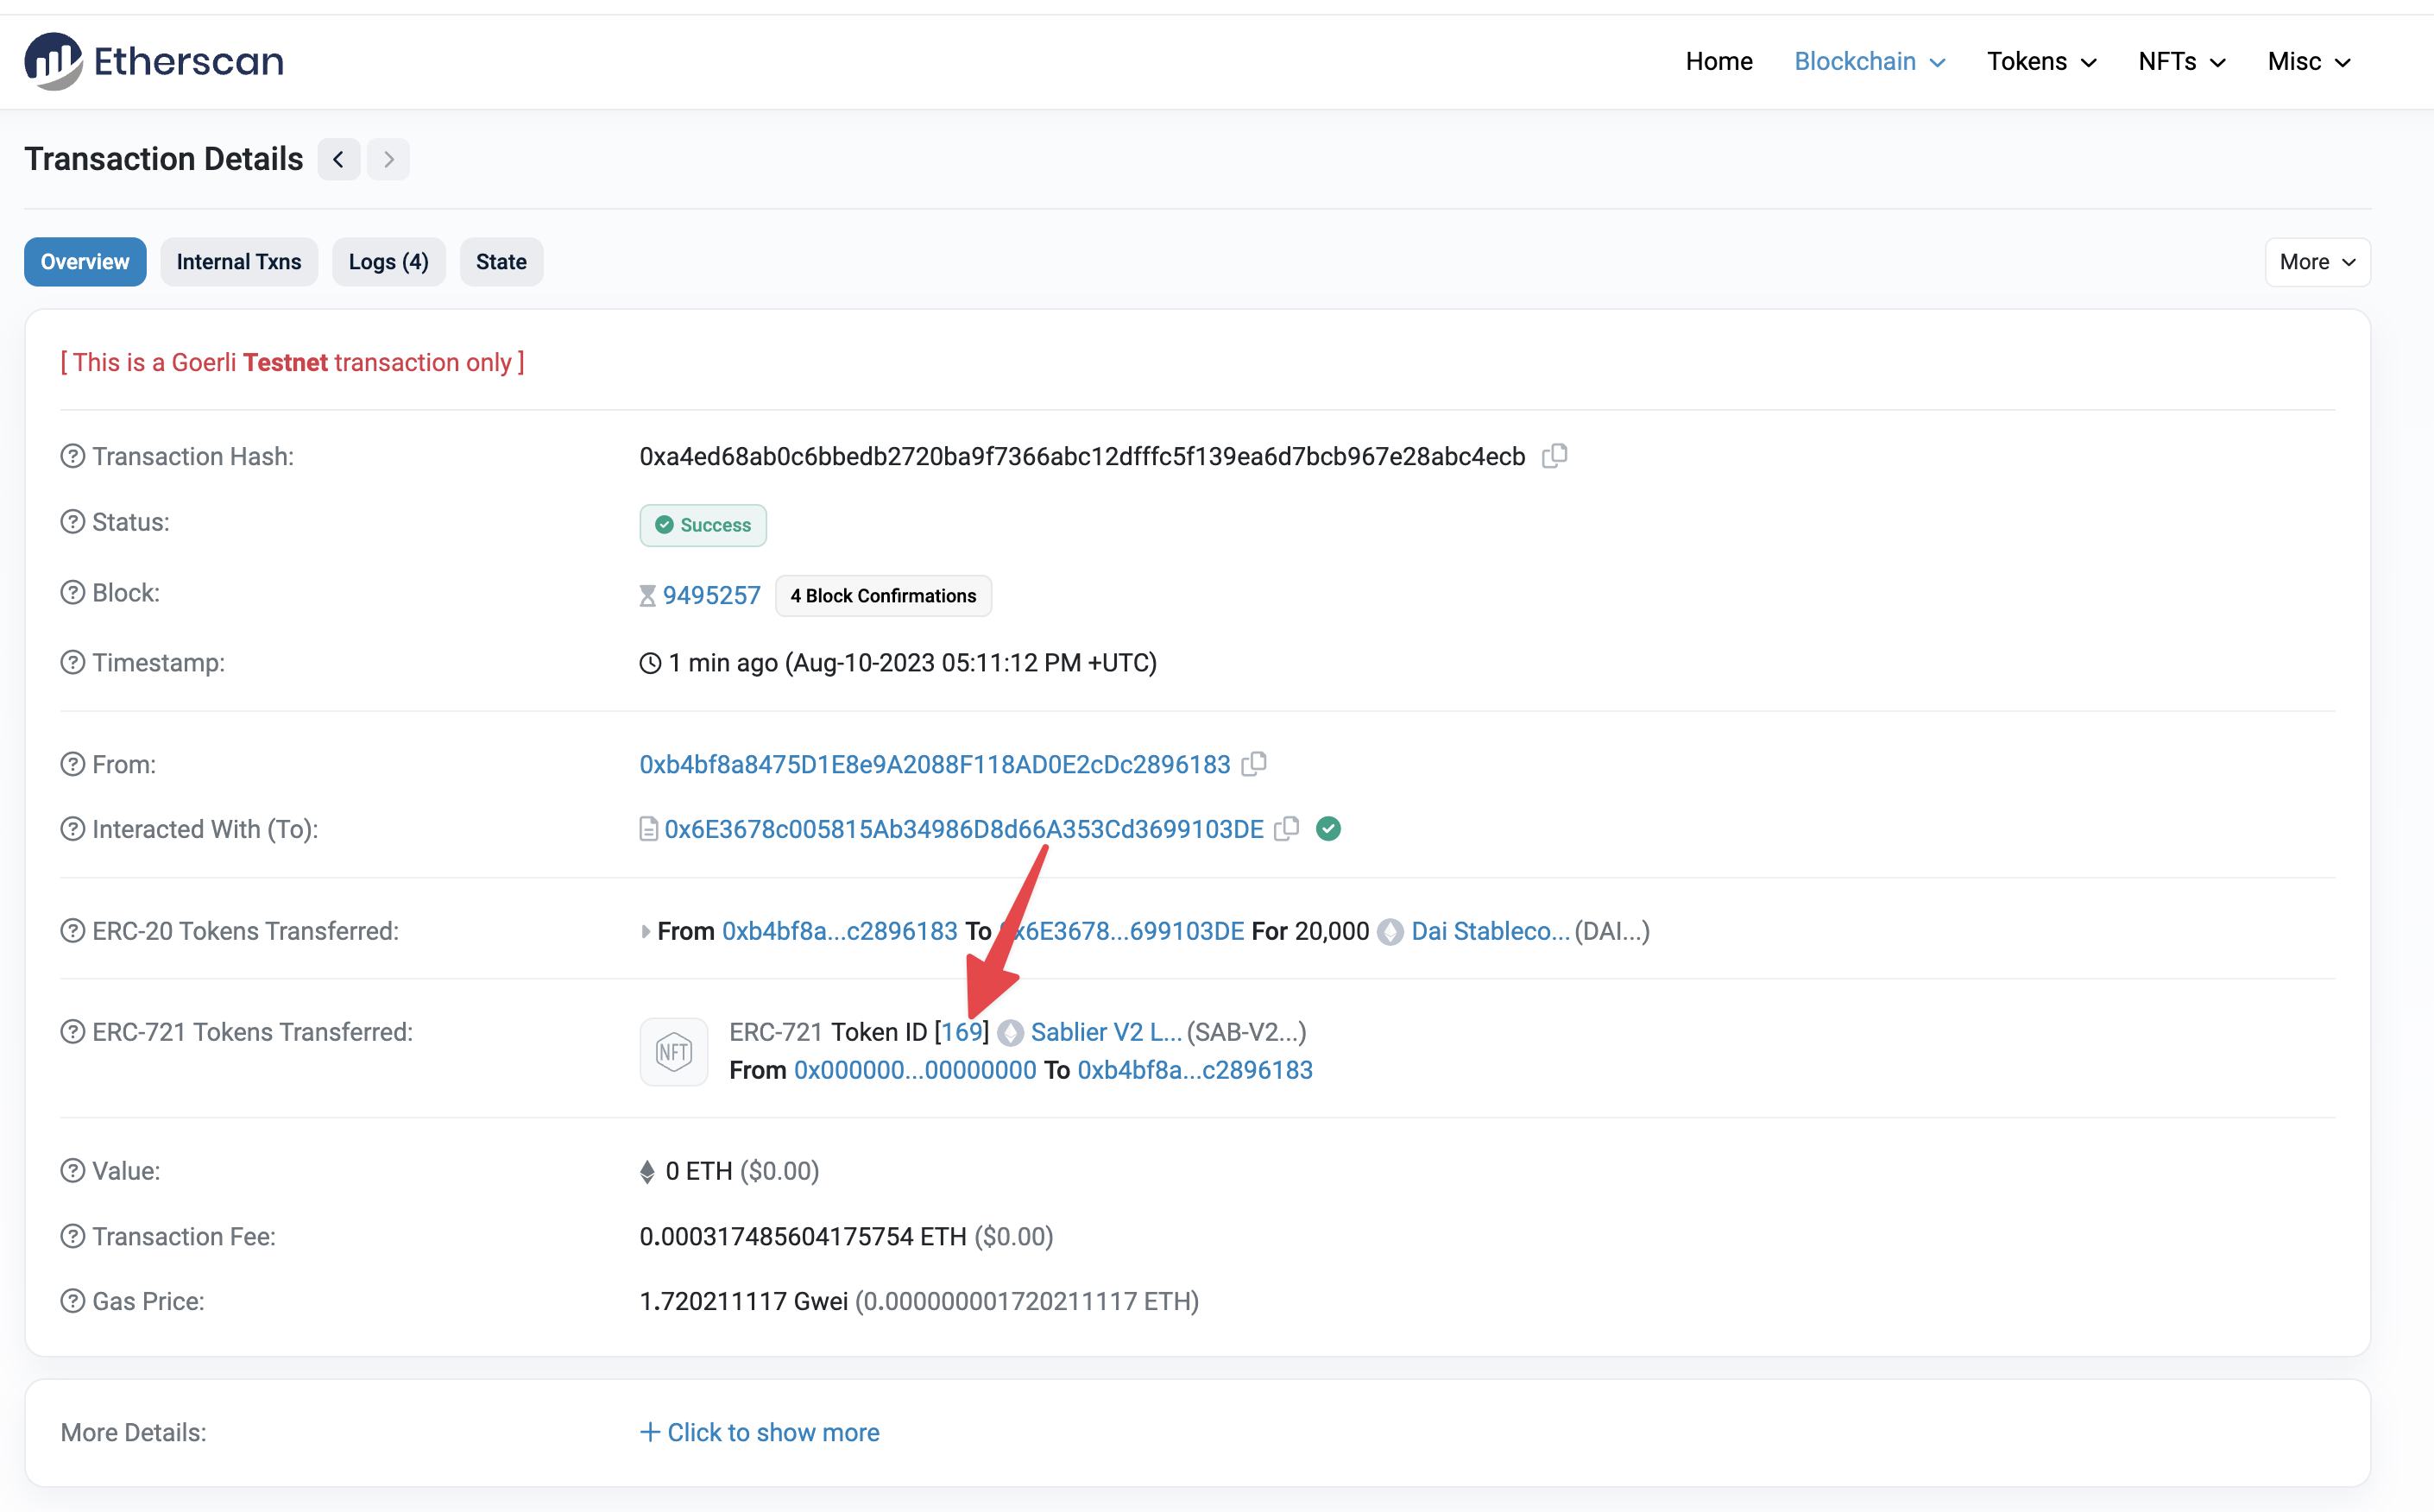This screenshot has height=1512, width=2434.
Task: Click the Etherscan logo icon
Action: (x=47, y=61)
